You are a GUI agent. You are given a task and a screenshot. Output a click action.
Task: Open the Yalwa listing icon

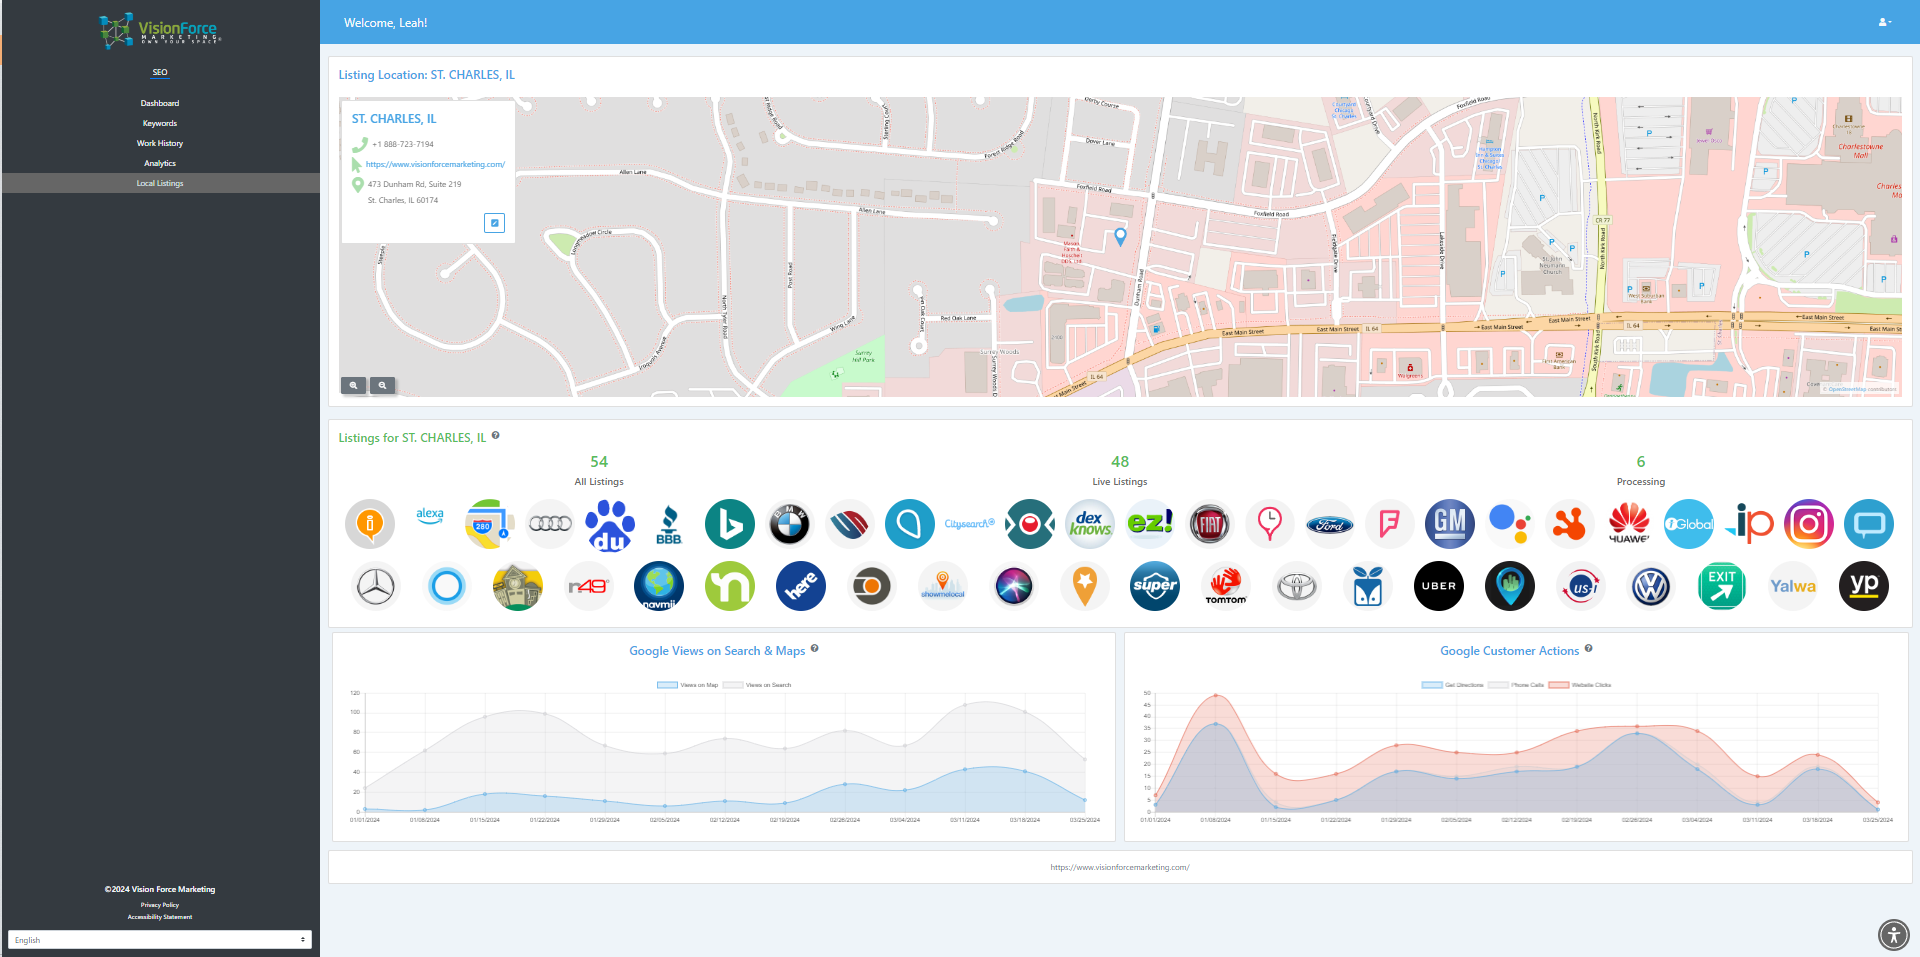click(1793, 586)
